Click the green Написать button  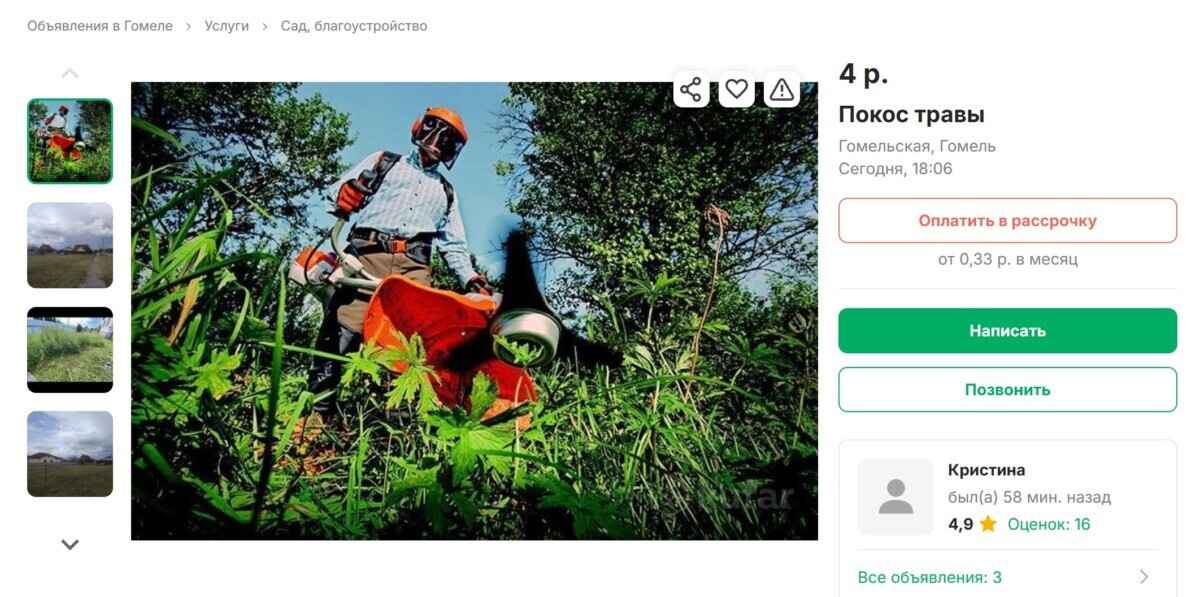click(1007, 330)
